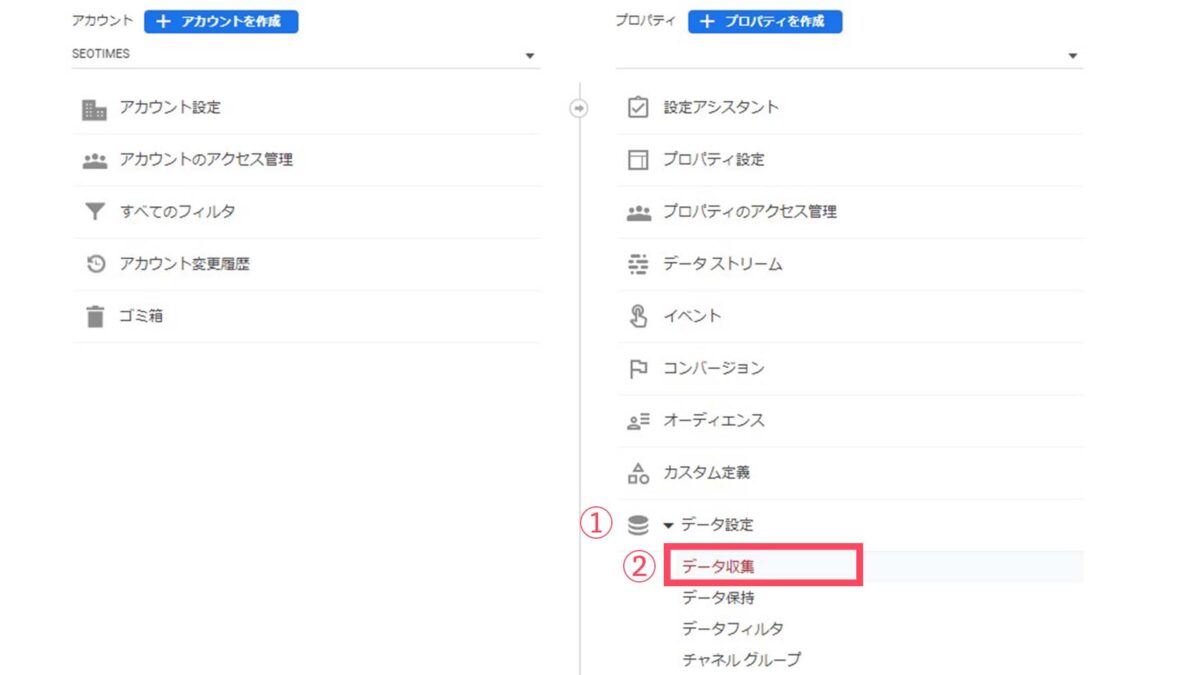Click the 設定アシスタント checklist icon

coord(637,107)
